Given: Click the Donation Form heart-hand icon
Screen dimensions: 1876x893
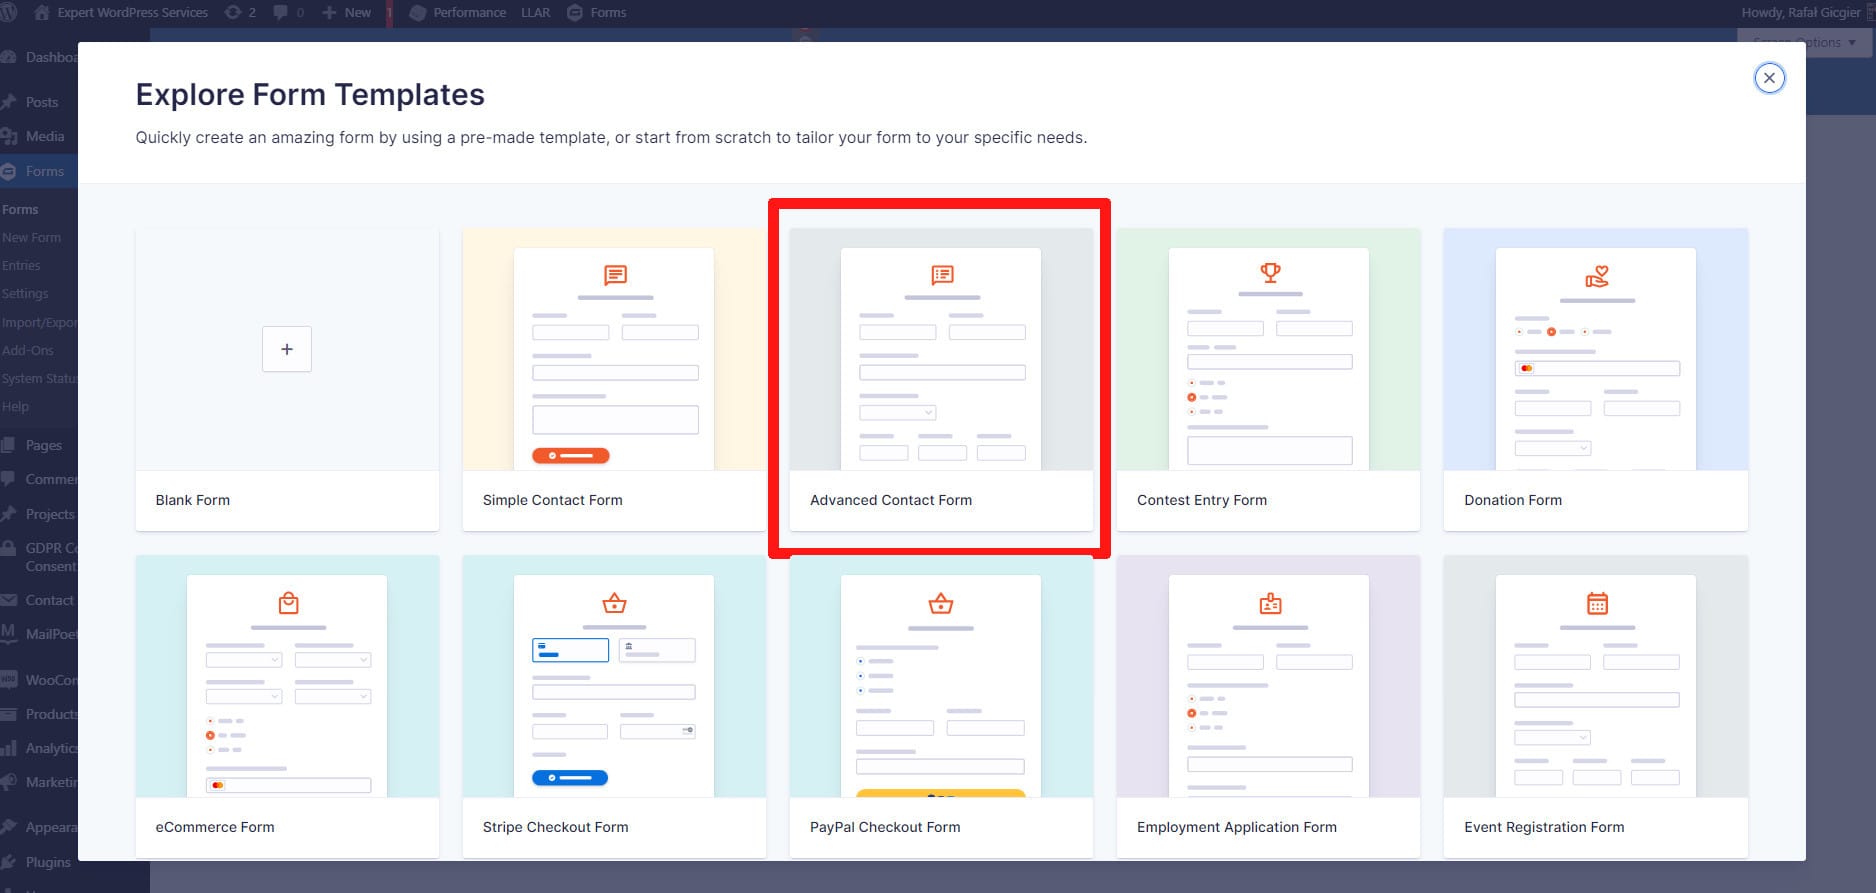Looking at the screenshot, I should 1597,276.
